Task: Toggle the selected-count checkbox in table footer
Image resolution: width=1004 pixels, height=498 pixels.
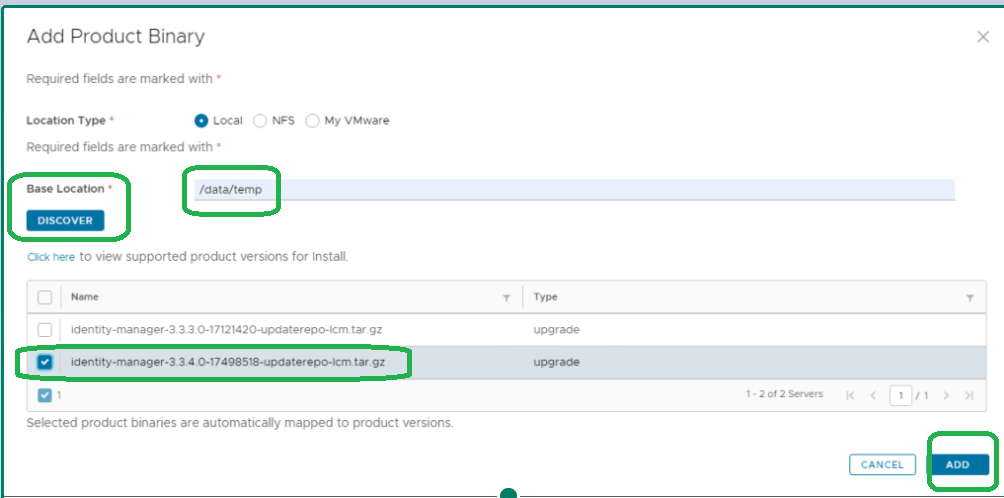Action: point(45,395)
